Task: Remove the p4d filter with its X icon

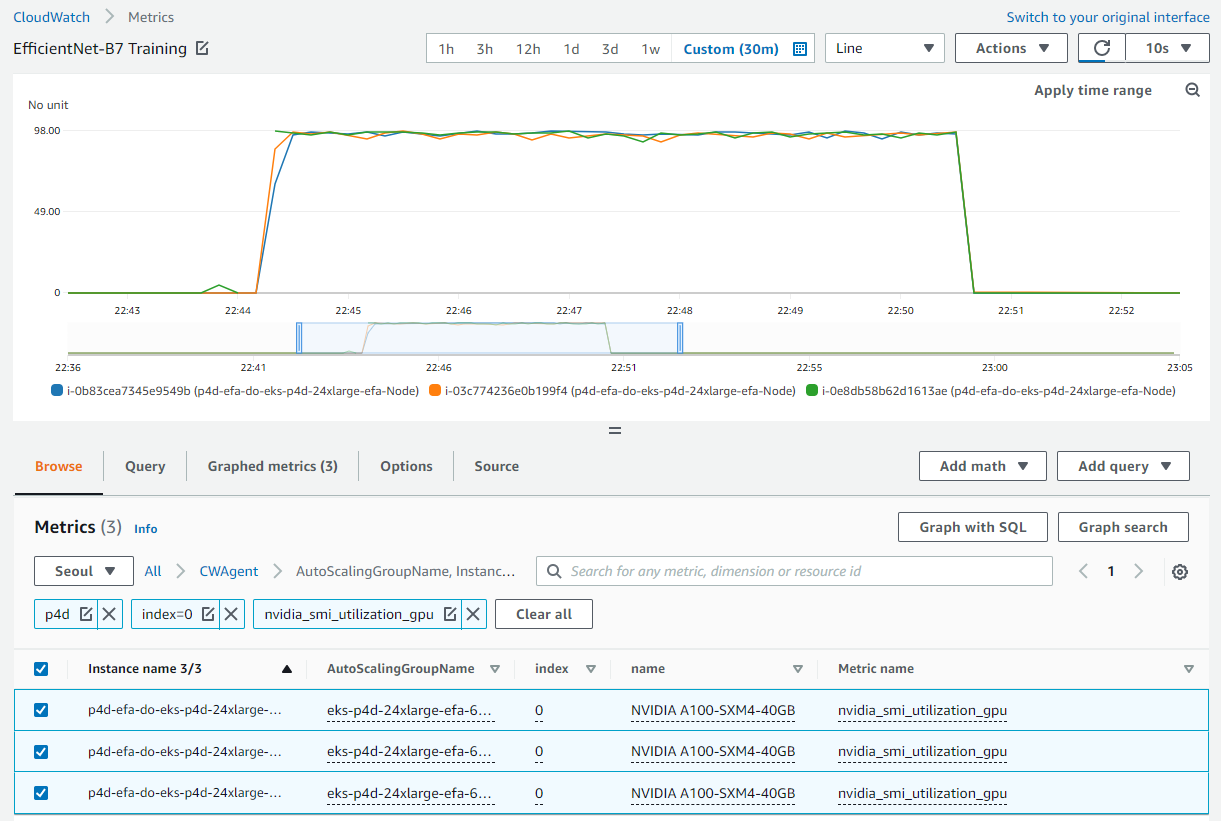Action: [x=109, y=614]
